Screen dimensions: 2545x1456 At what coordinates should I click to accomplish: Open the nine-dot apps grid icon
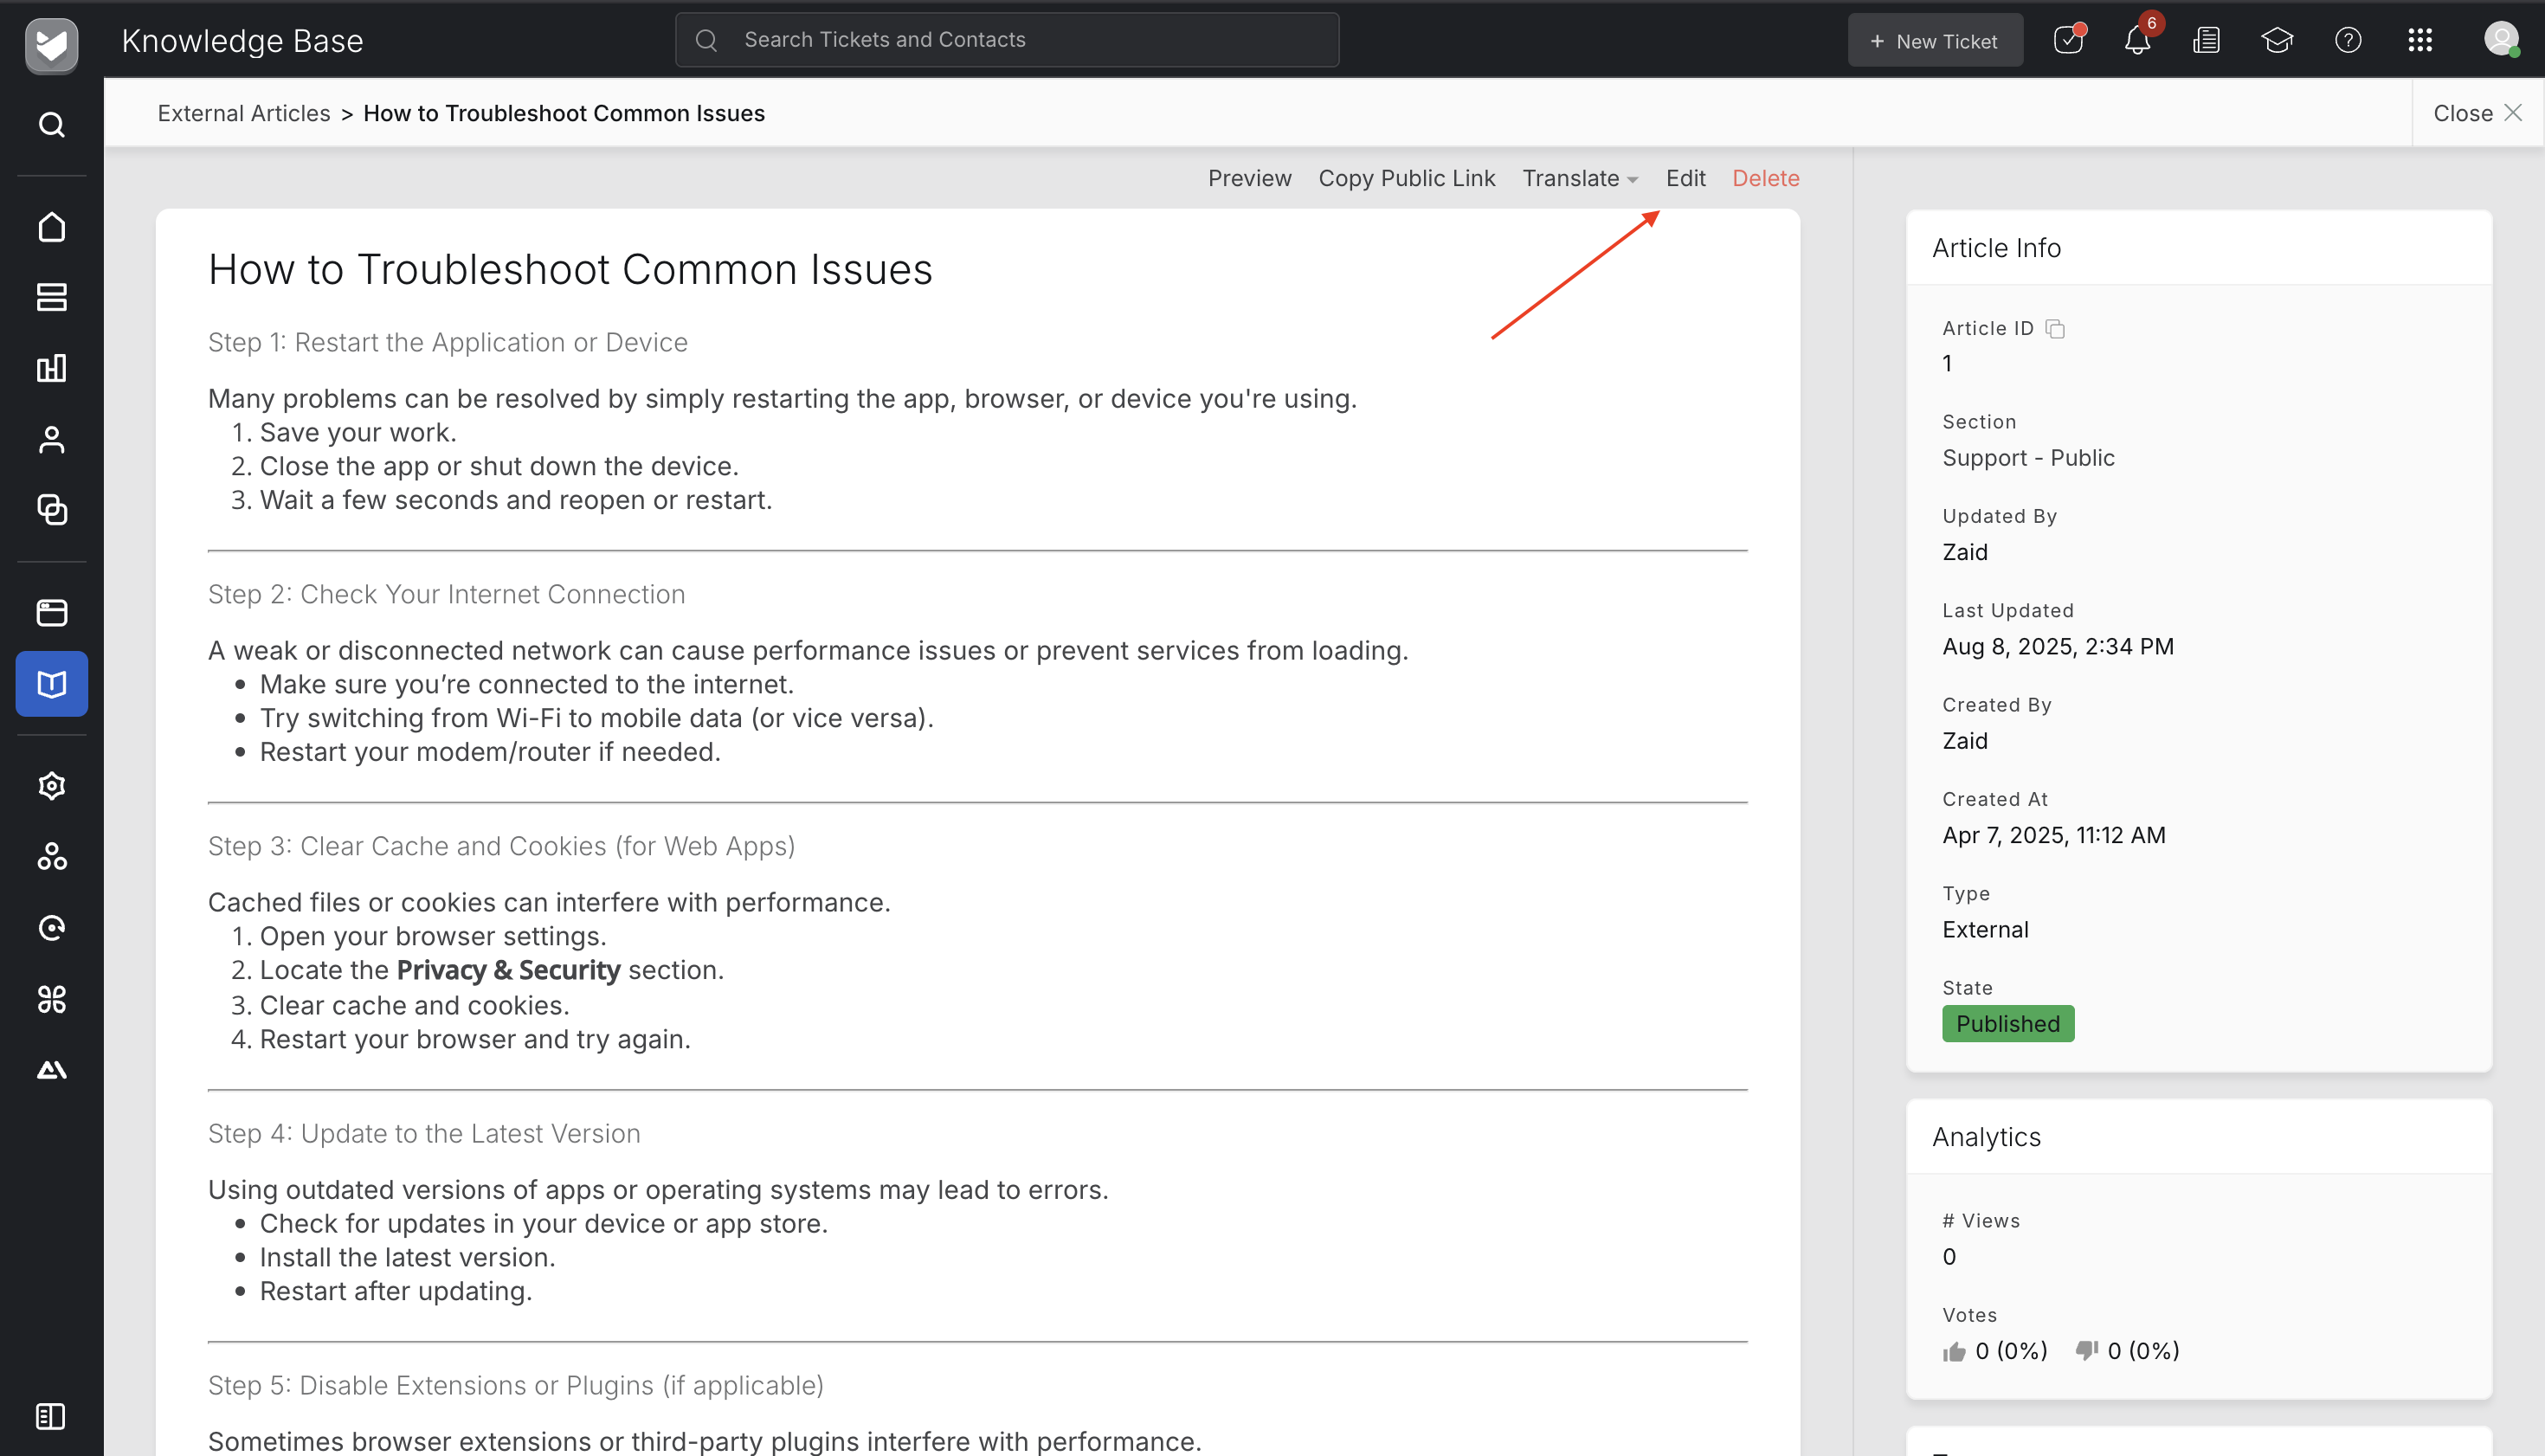coord(2419,40)
